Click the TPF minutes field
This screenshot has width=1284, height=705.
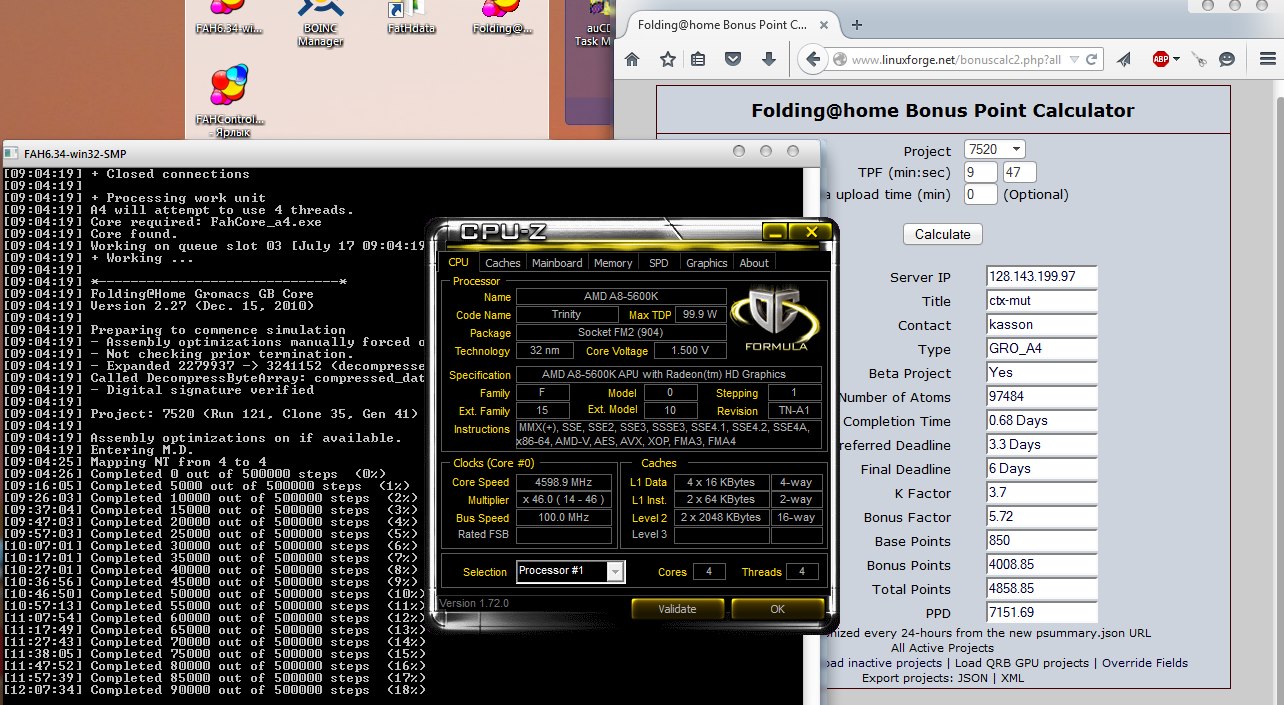(981, 172)
